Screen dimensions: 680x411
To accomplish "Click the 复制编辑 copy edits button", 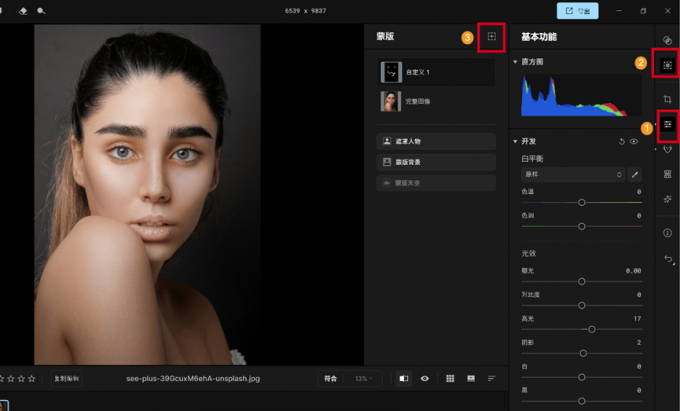I will pyautogui.click(x=67, y=379).
